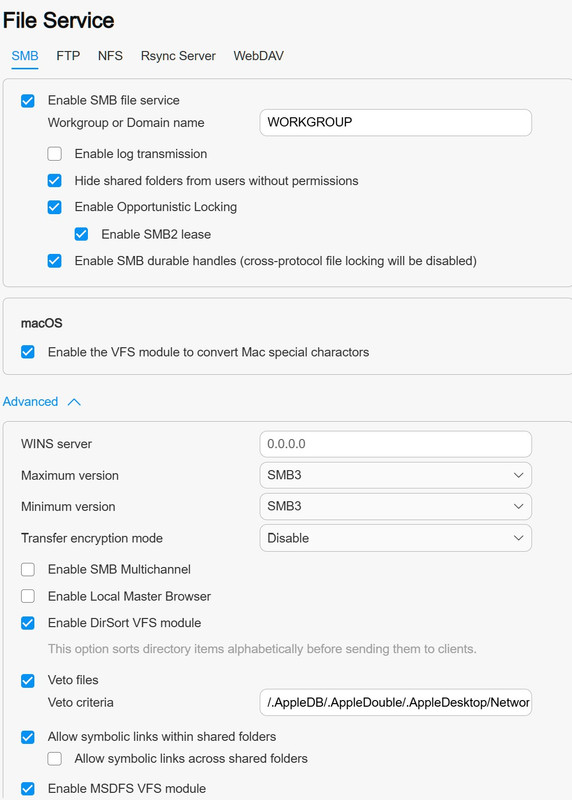Switch to the FTP tab
The image size is (572, 800).
pyautogui.click(x=68, y=56)
